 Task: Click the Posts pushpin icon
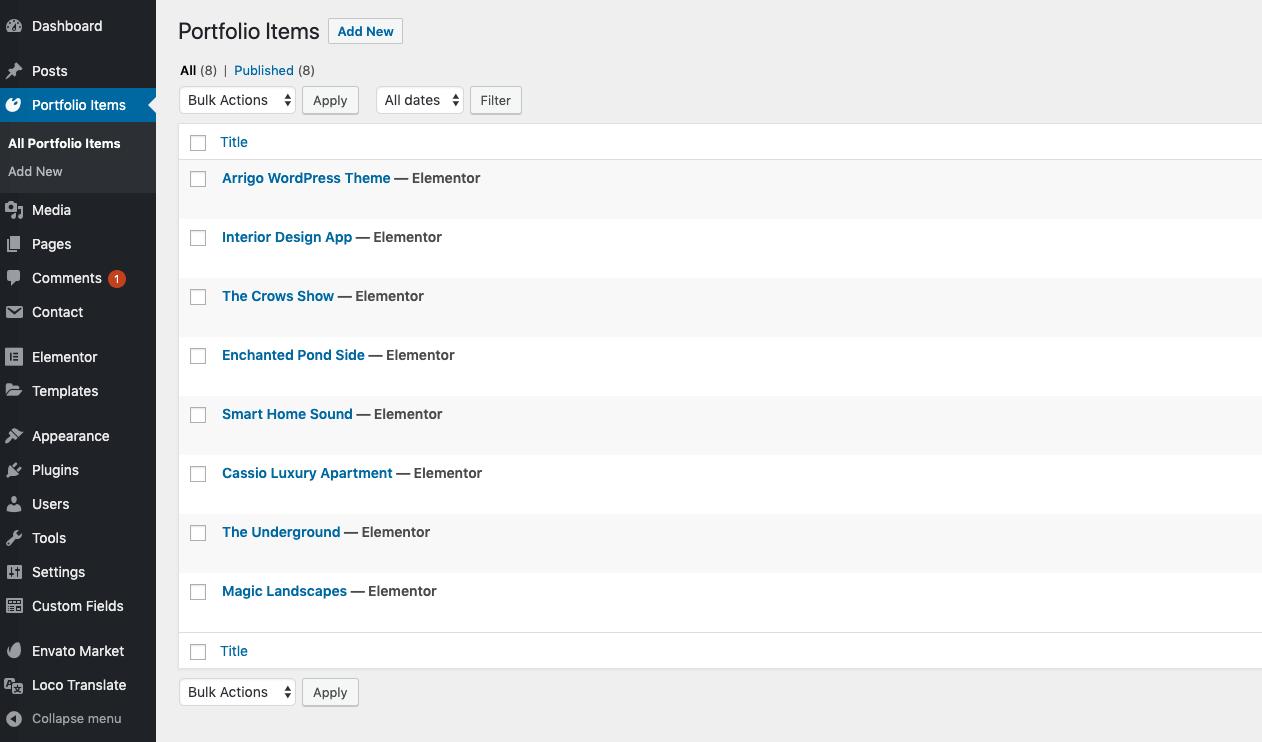click(14, 71)
